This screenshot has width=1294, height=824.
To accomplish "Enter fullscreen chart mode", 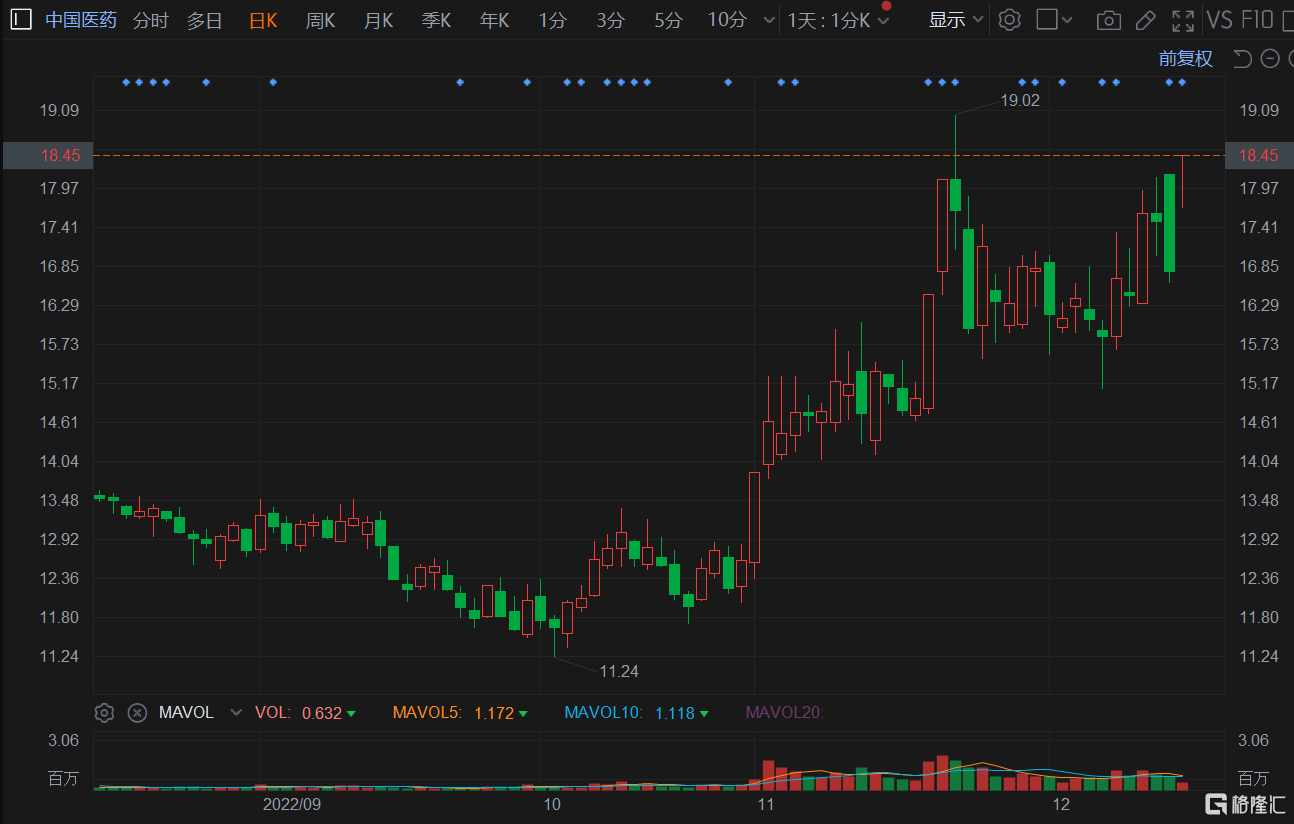I will coord(1183,20).
